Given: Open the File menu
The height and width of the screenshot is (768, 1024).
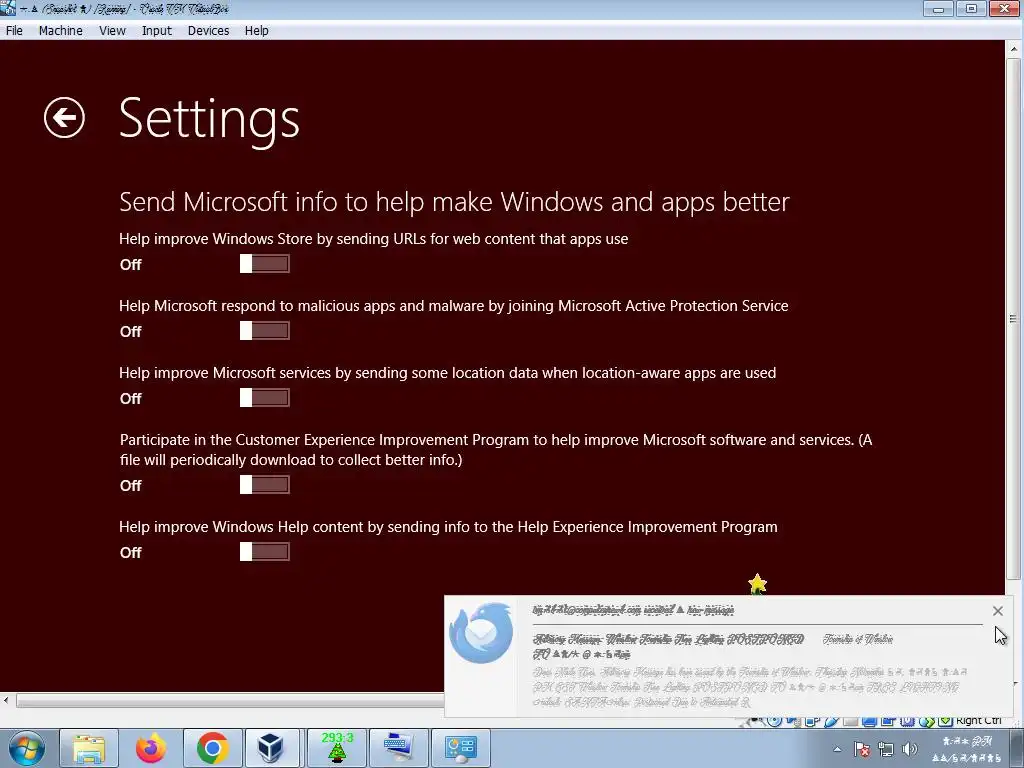Looking at the screenshot, I should point(14,31).
